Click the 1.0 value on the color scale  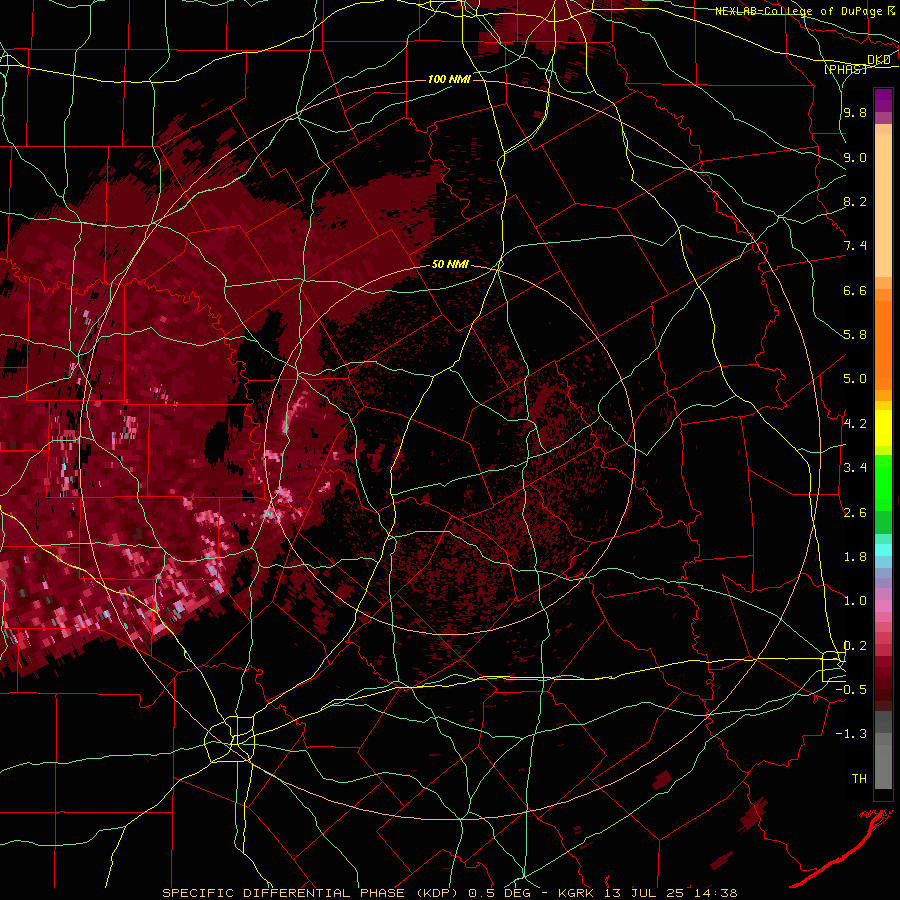pos(855,601)
